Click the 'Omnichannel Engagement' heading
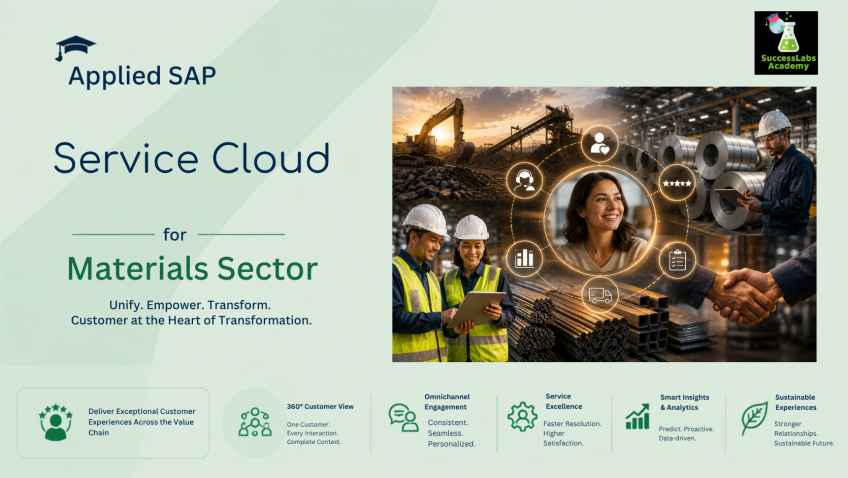The image size is (848, 478). click(447, 402)
